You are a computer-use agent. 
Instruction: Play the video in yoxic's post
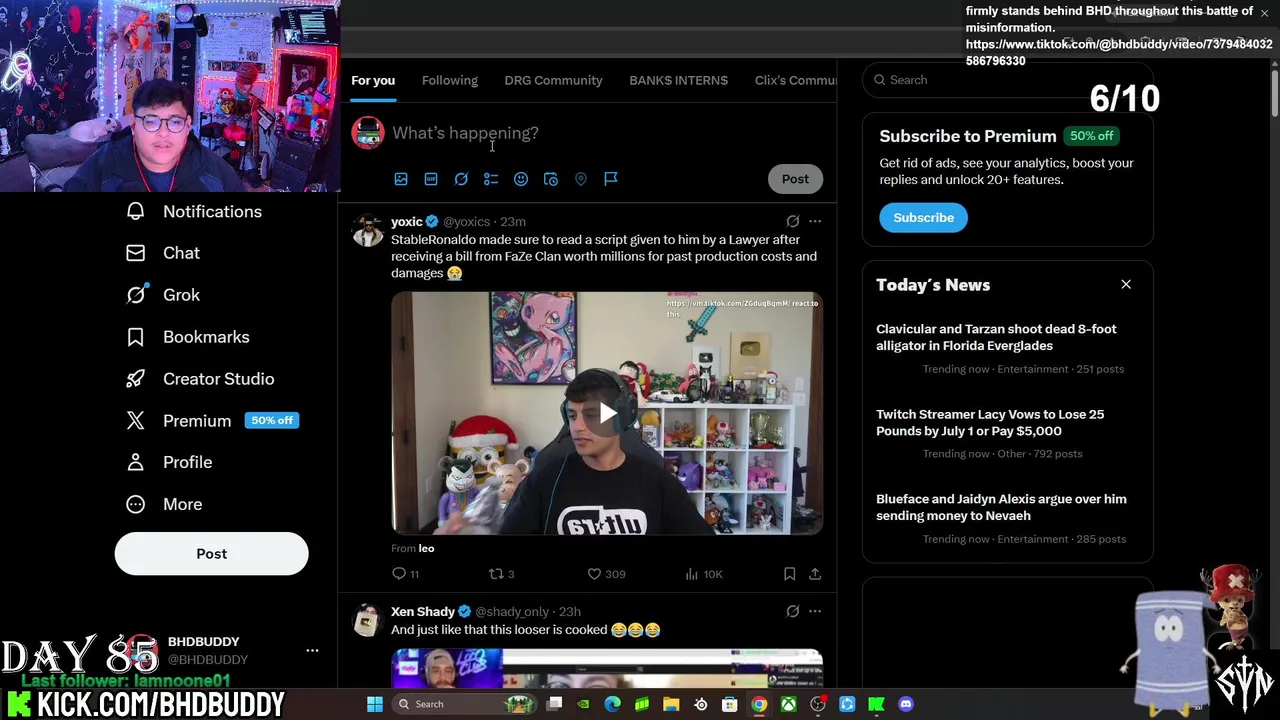(x=607, y=413)
